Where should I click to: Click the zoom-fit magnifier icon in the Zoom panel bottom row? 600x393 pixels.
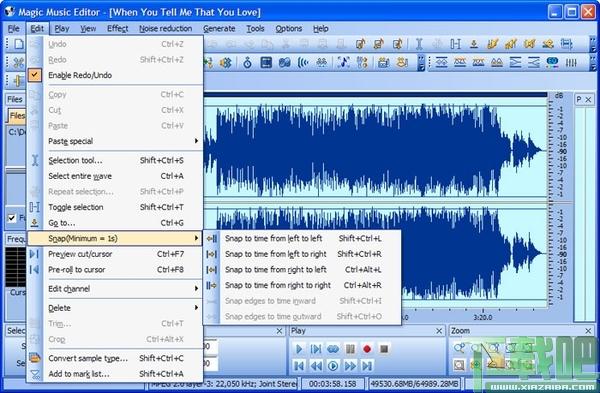[x=459, y=365]
